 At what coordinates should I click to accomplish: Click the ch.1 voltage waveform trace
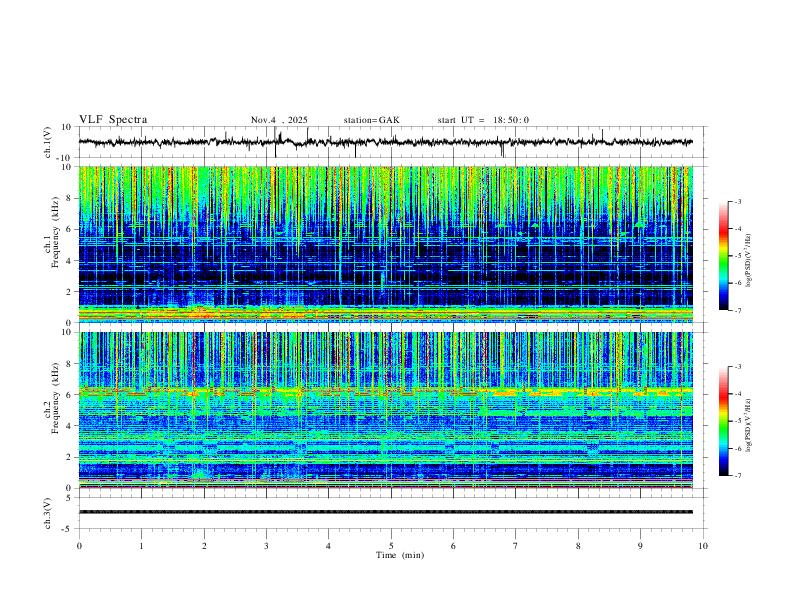coord(385,142)
